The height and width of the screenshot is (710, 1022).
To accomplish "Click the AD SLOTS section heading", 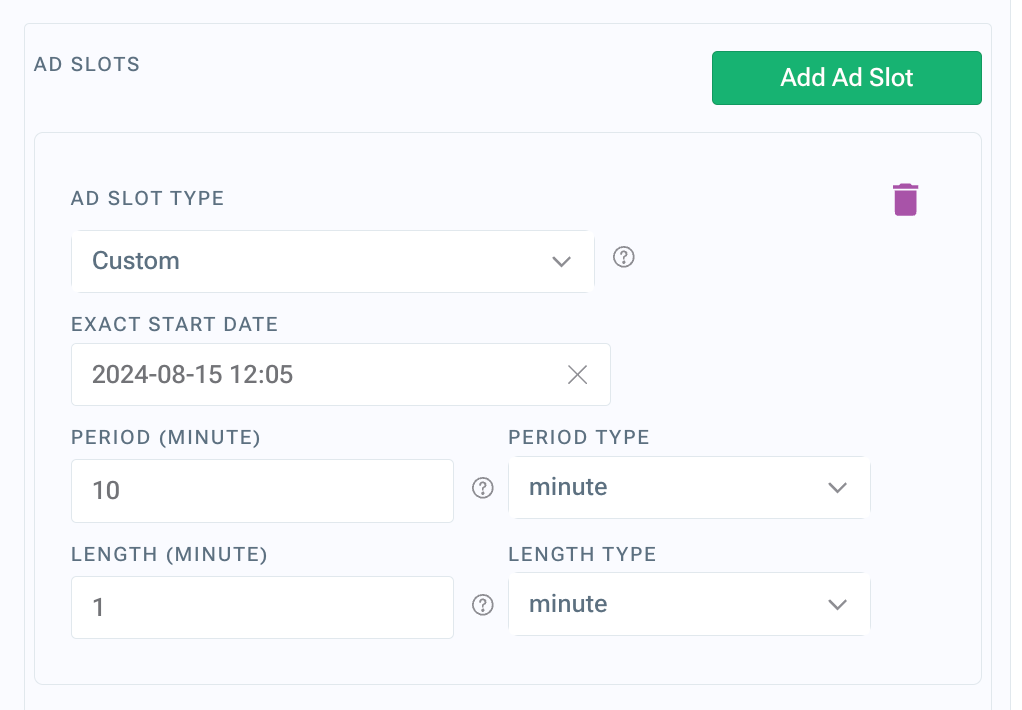I will pos(87,65).
